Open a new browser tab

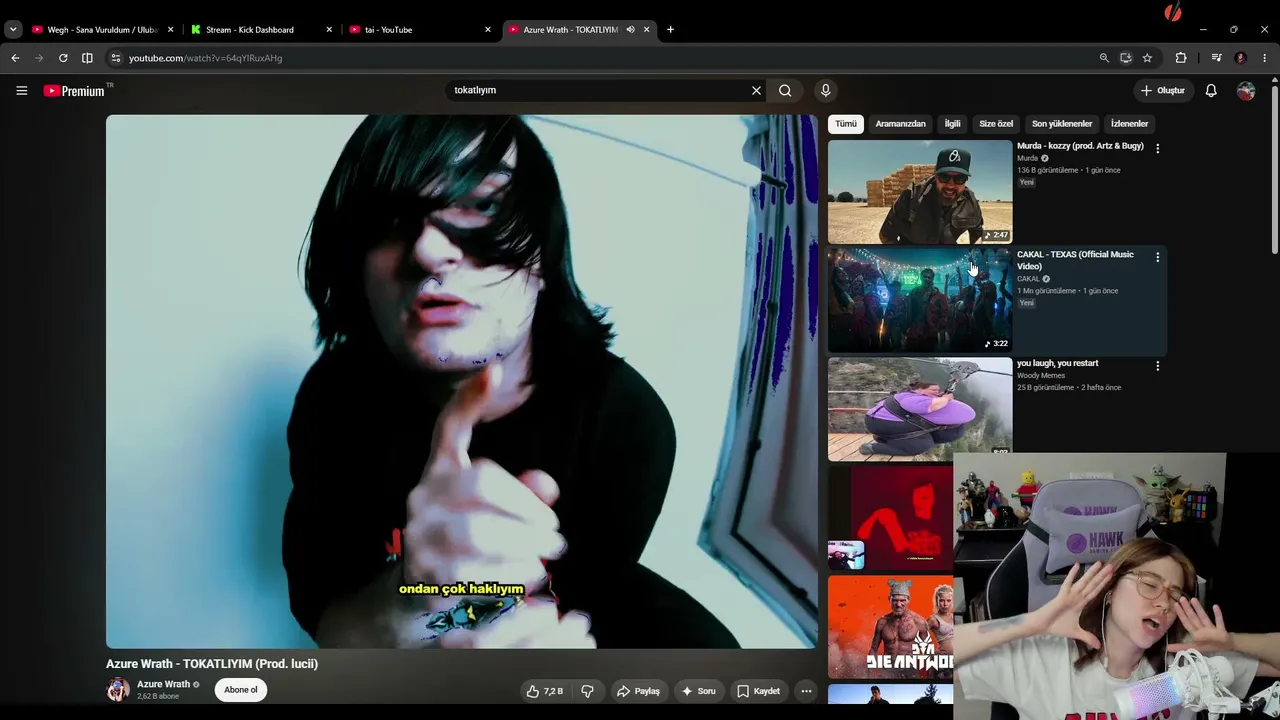point(670,30)
